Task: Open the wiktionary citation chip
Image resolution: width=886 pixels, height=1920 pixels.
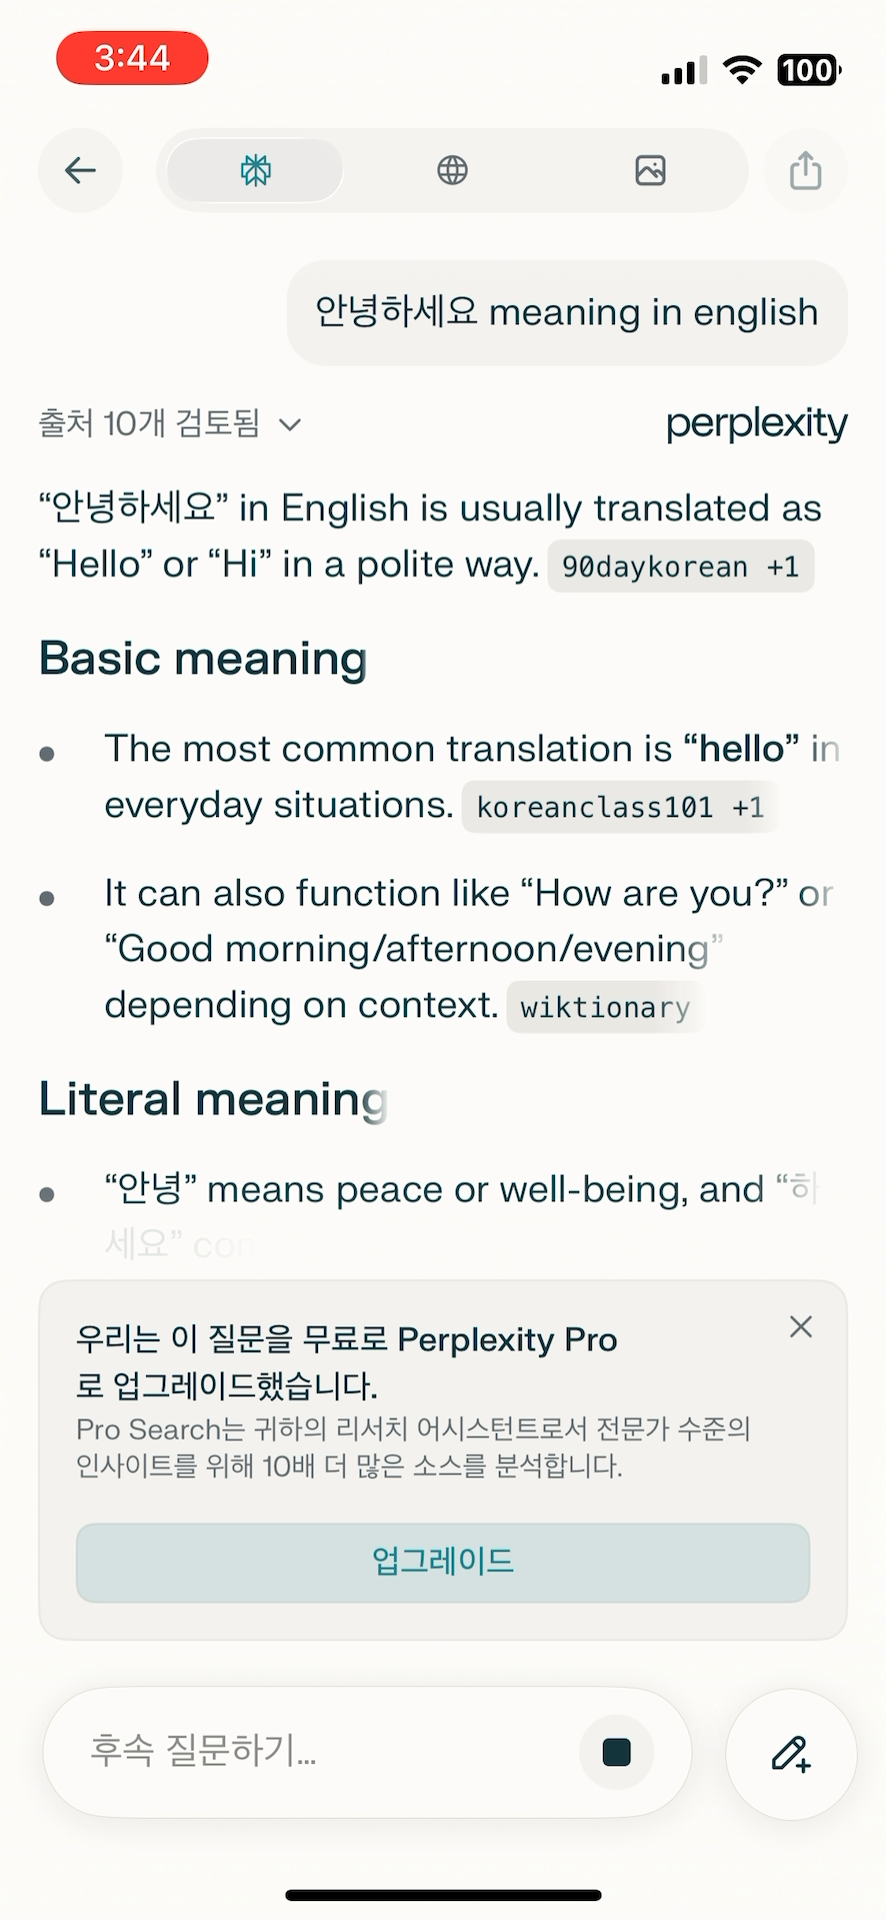Action: [605, 1007]
